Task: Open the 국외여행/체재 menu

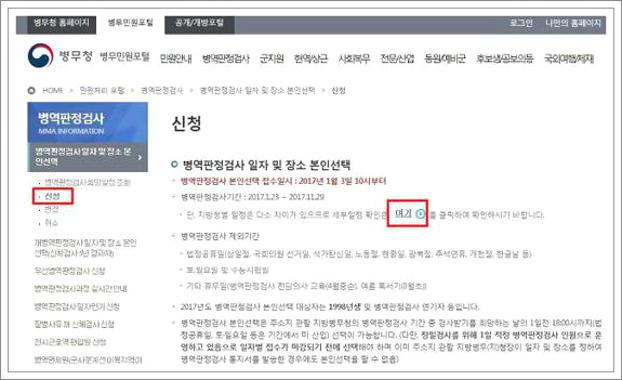Action: coord(569,59)
